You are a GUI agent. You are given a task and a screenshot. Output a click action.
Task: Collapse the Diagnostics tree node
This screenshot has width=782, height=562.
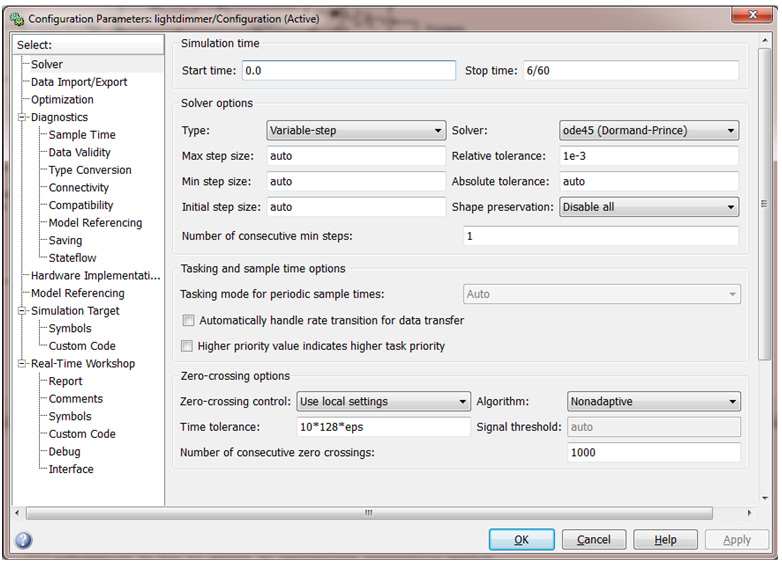[x=21, y=118]
